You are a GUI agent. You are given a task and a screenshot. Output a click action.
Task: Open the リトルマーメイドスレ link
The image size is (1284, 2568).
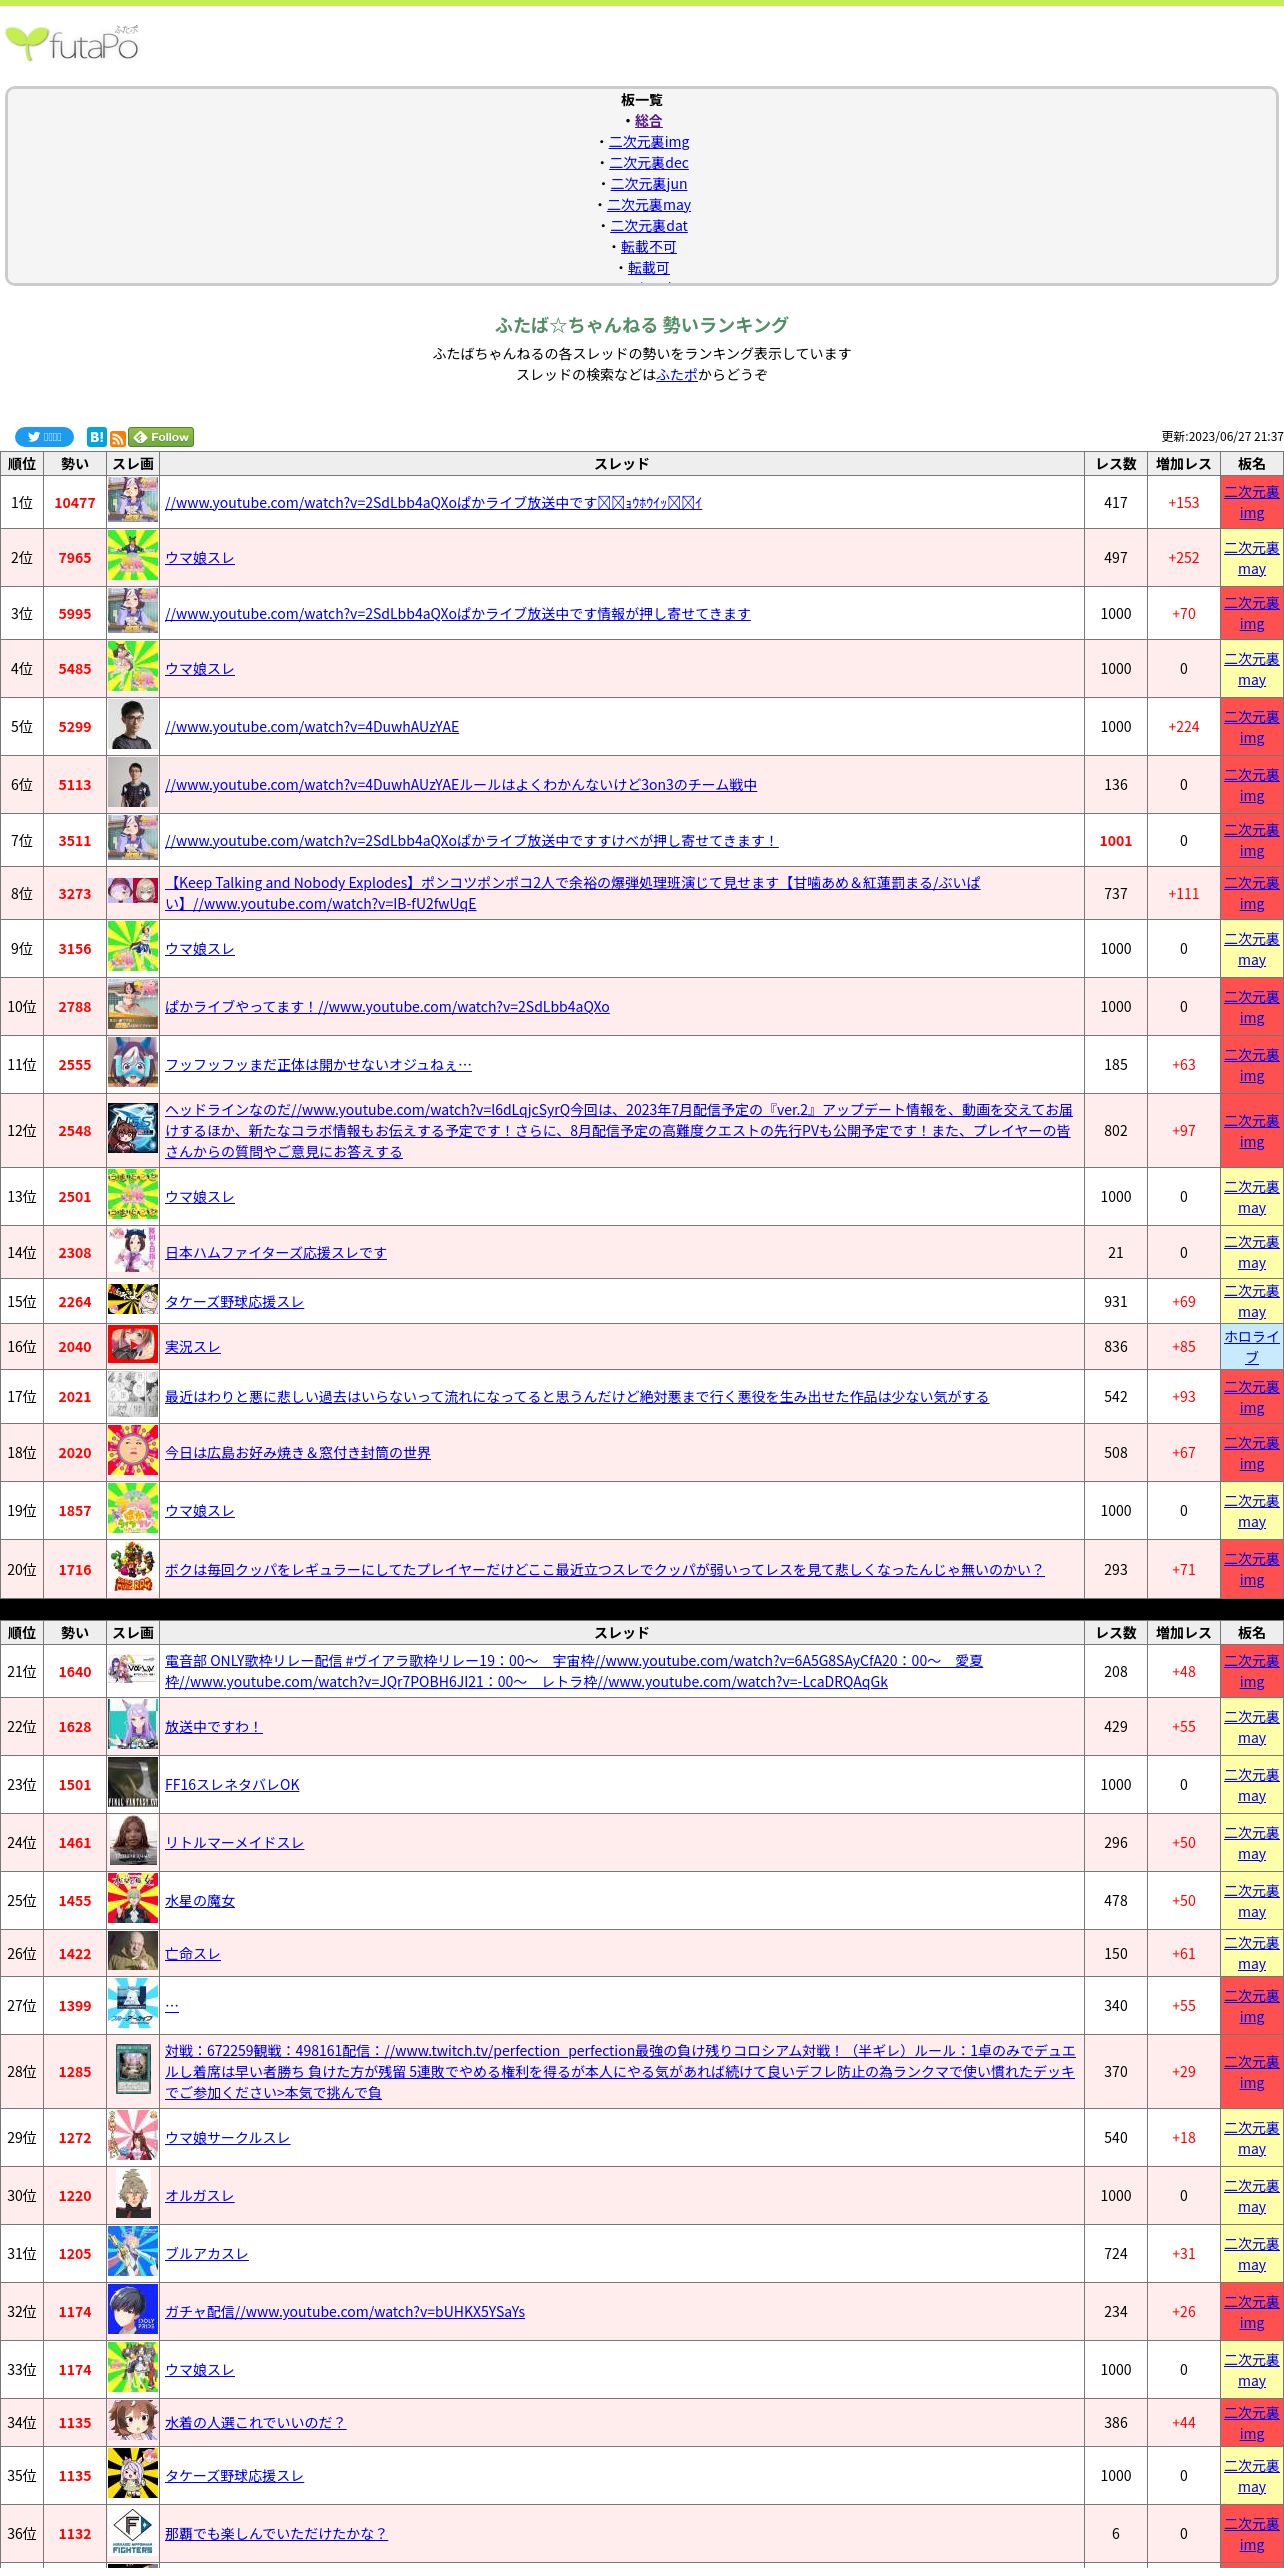click(x=234, y=1843)
